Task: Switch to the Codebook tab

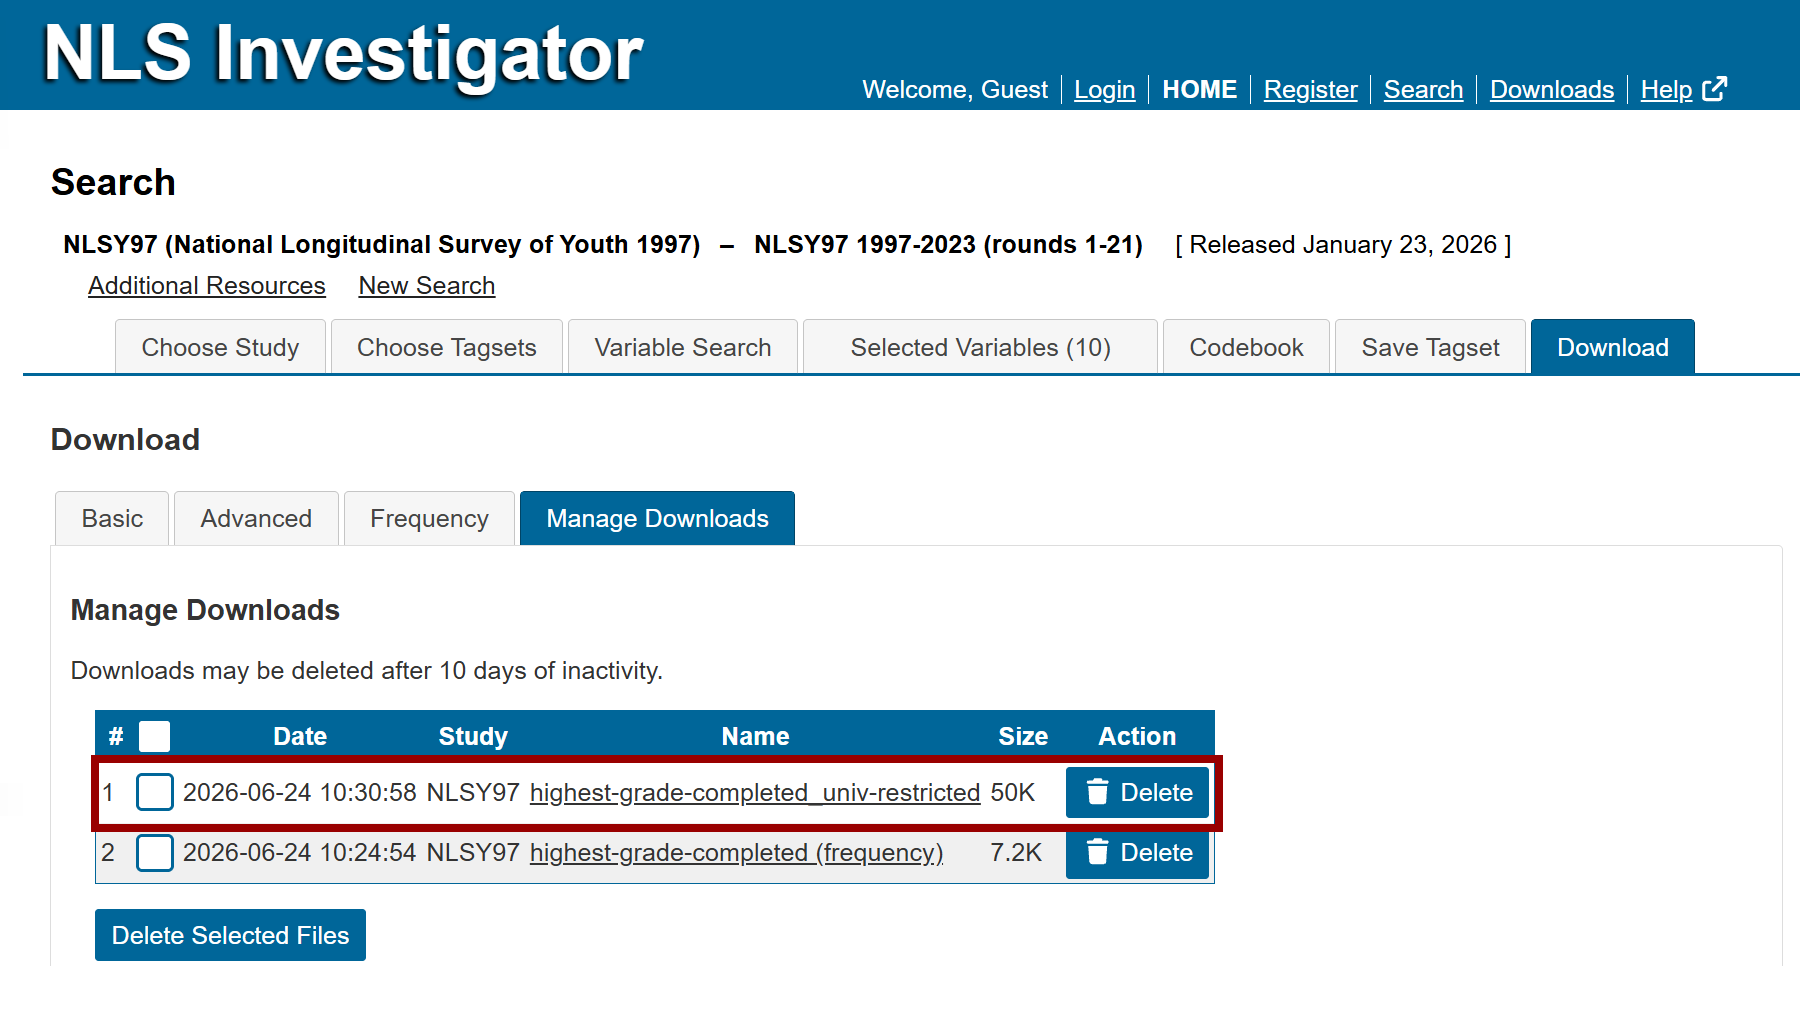Action: (x=1246, y=347)
